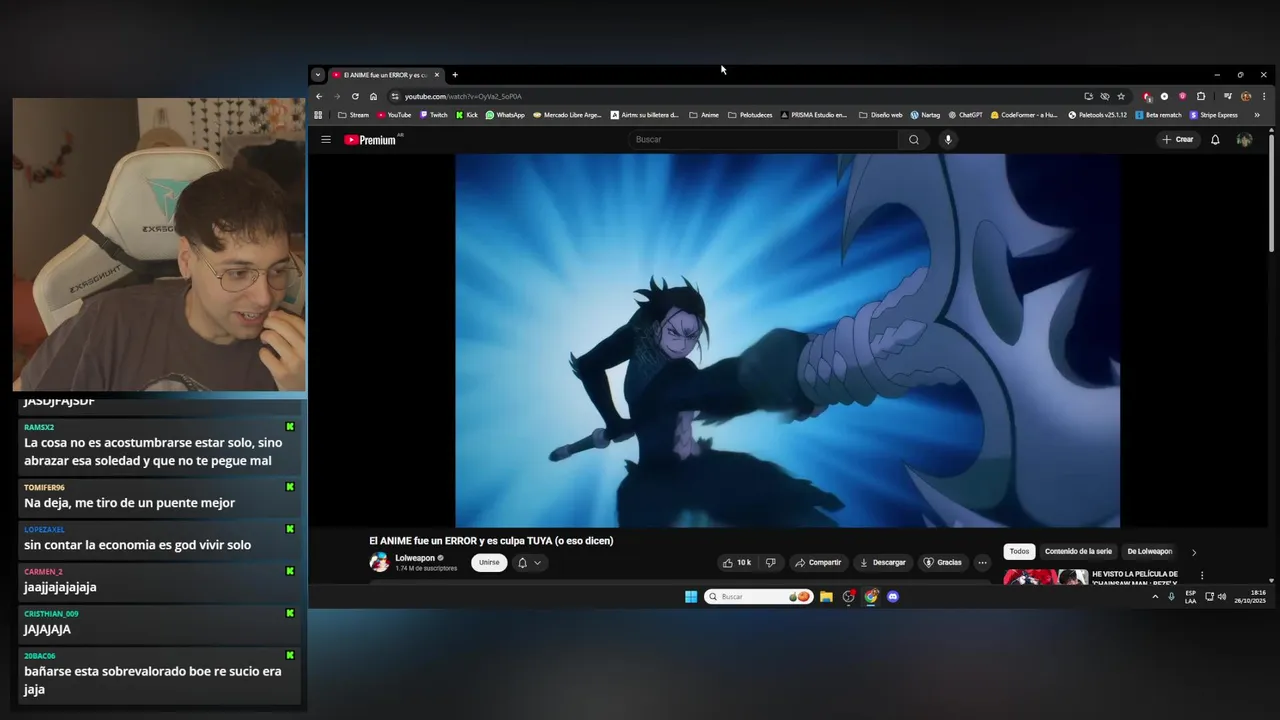Open a new browser tab
This screenshot has height=720, width=1280.
[x=455, y=75]
